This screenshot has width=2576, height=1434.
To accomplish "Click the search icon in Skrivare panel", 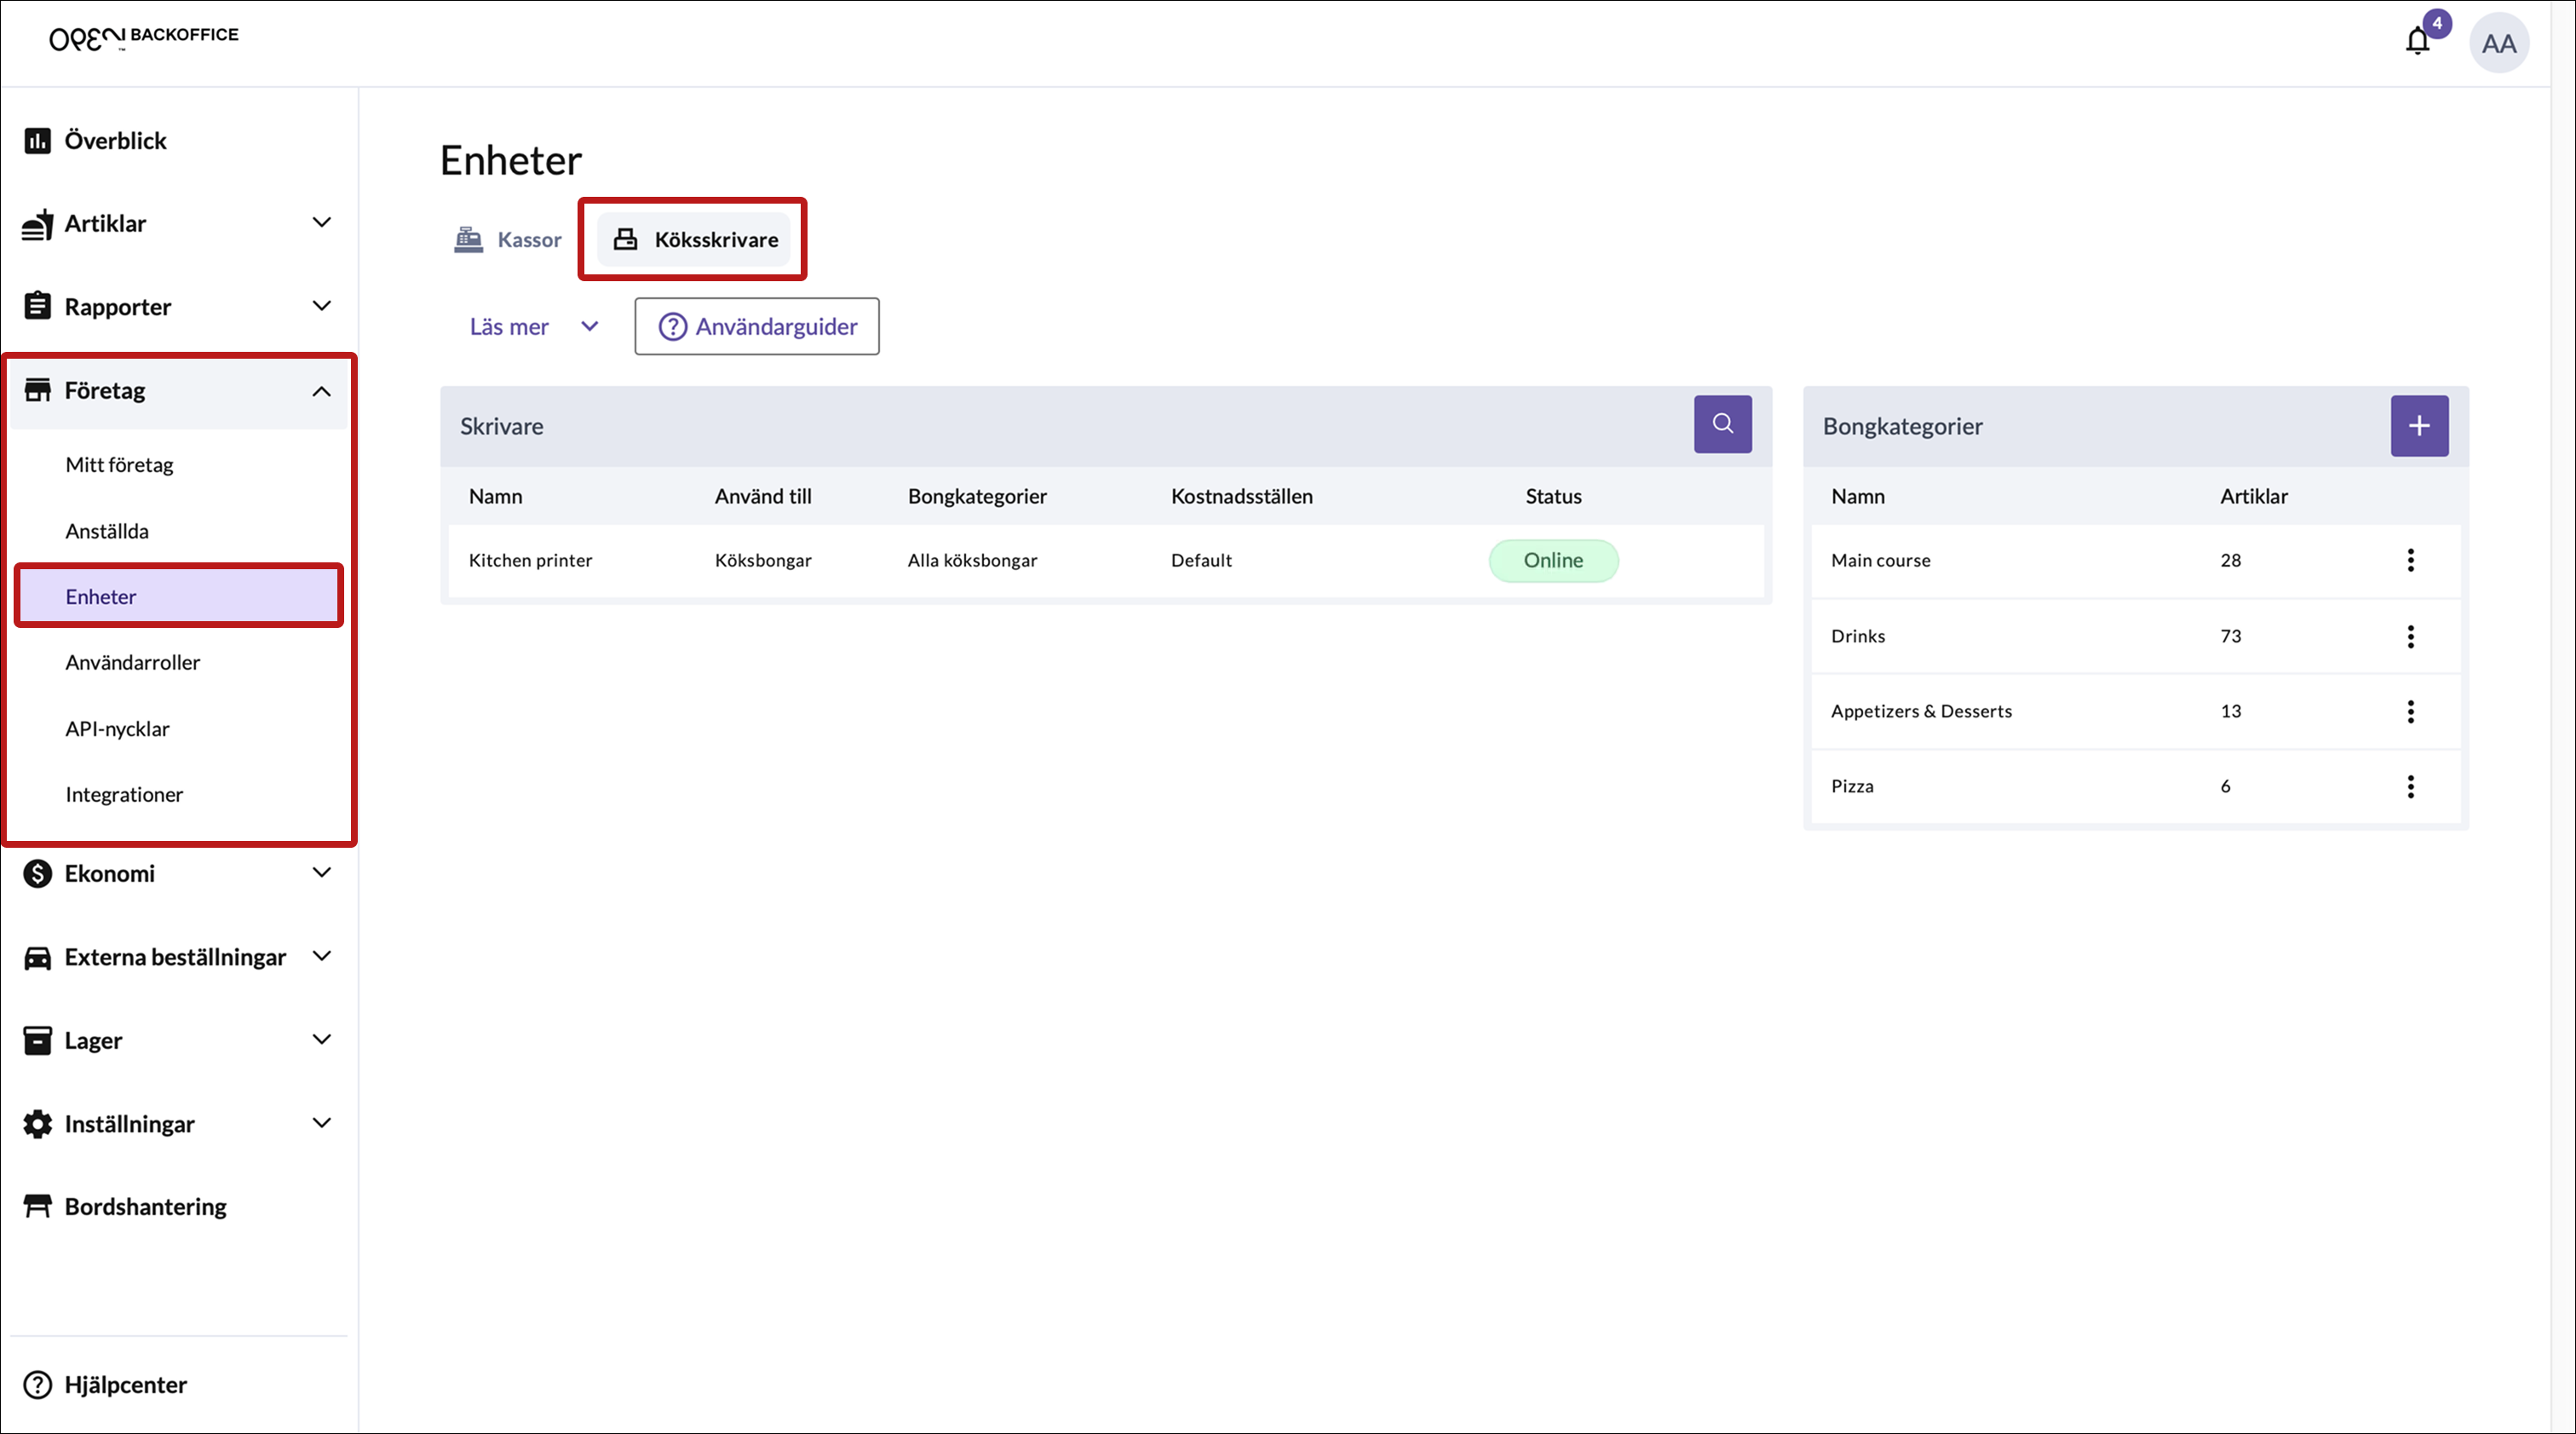I will 1722,424.
